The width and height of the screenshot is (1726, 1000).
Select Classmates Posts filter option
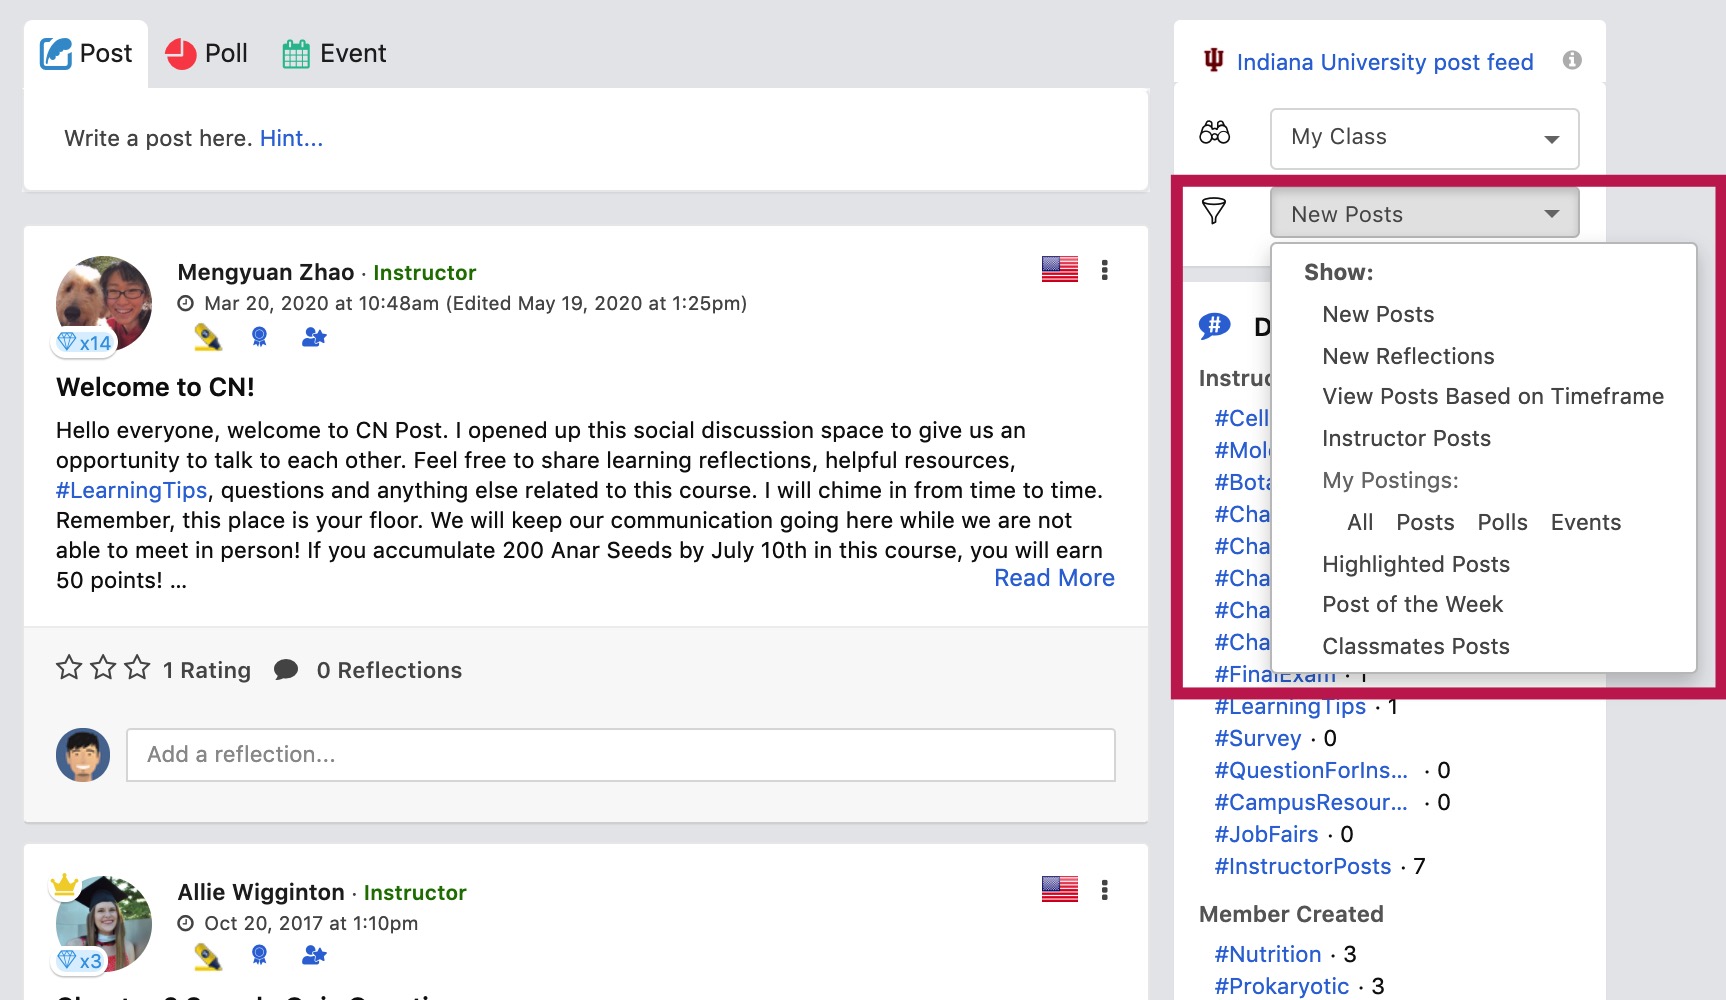(1416, 647)
